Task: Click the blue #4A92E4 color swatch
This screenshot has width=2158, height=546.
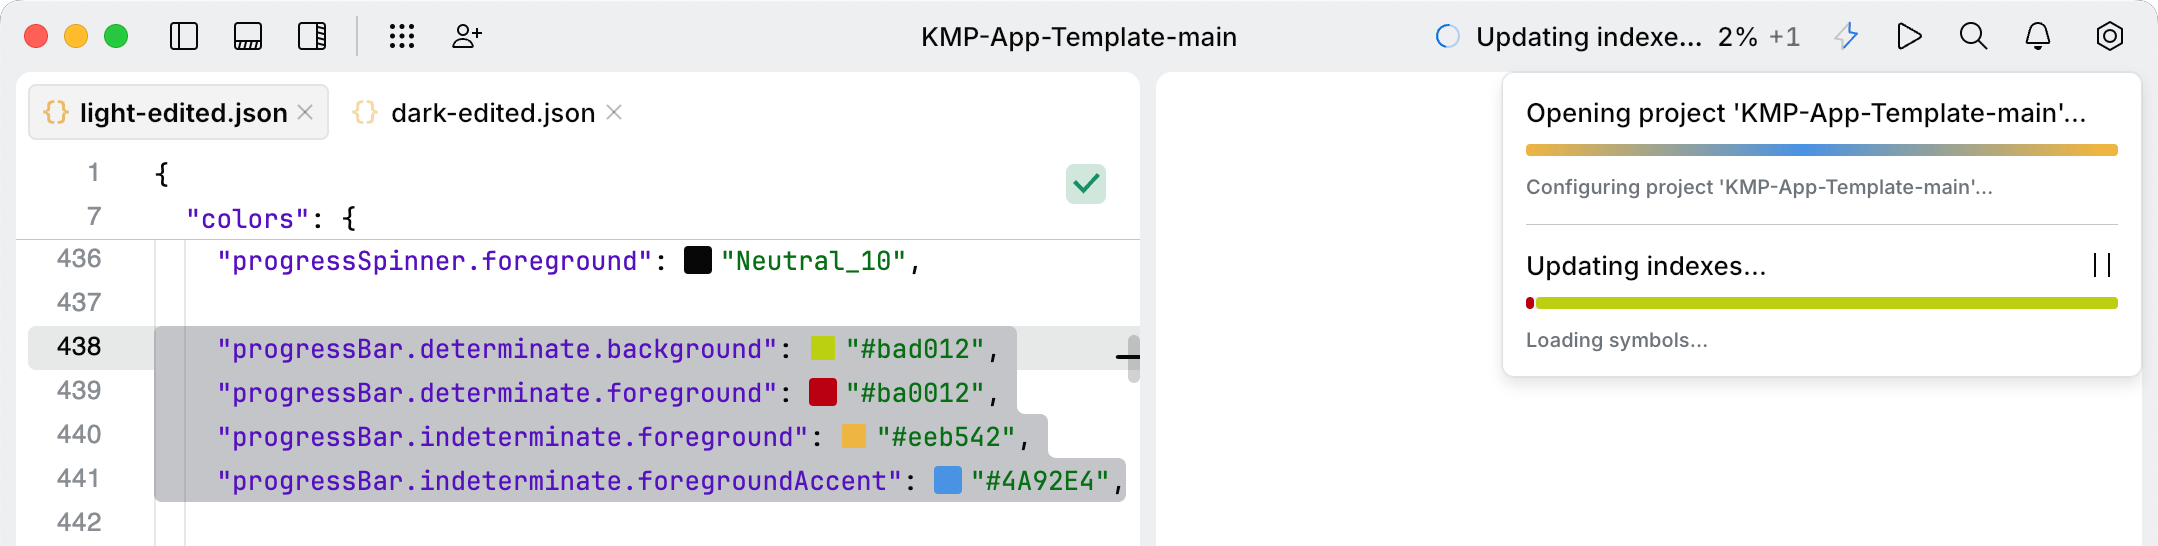Action: (948, 480)
